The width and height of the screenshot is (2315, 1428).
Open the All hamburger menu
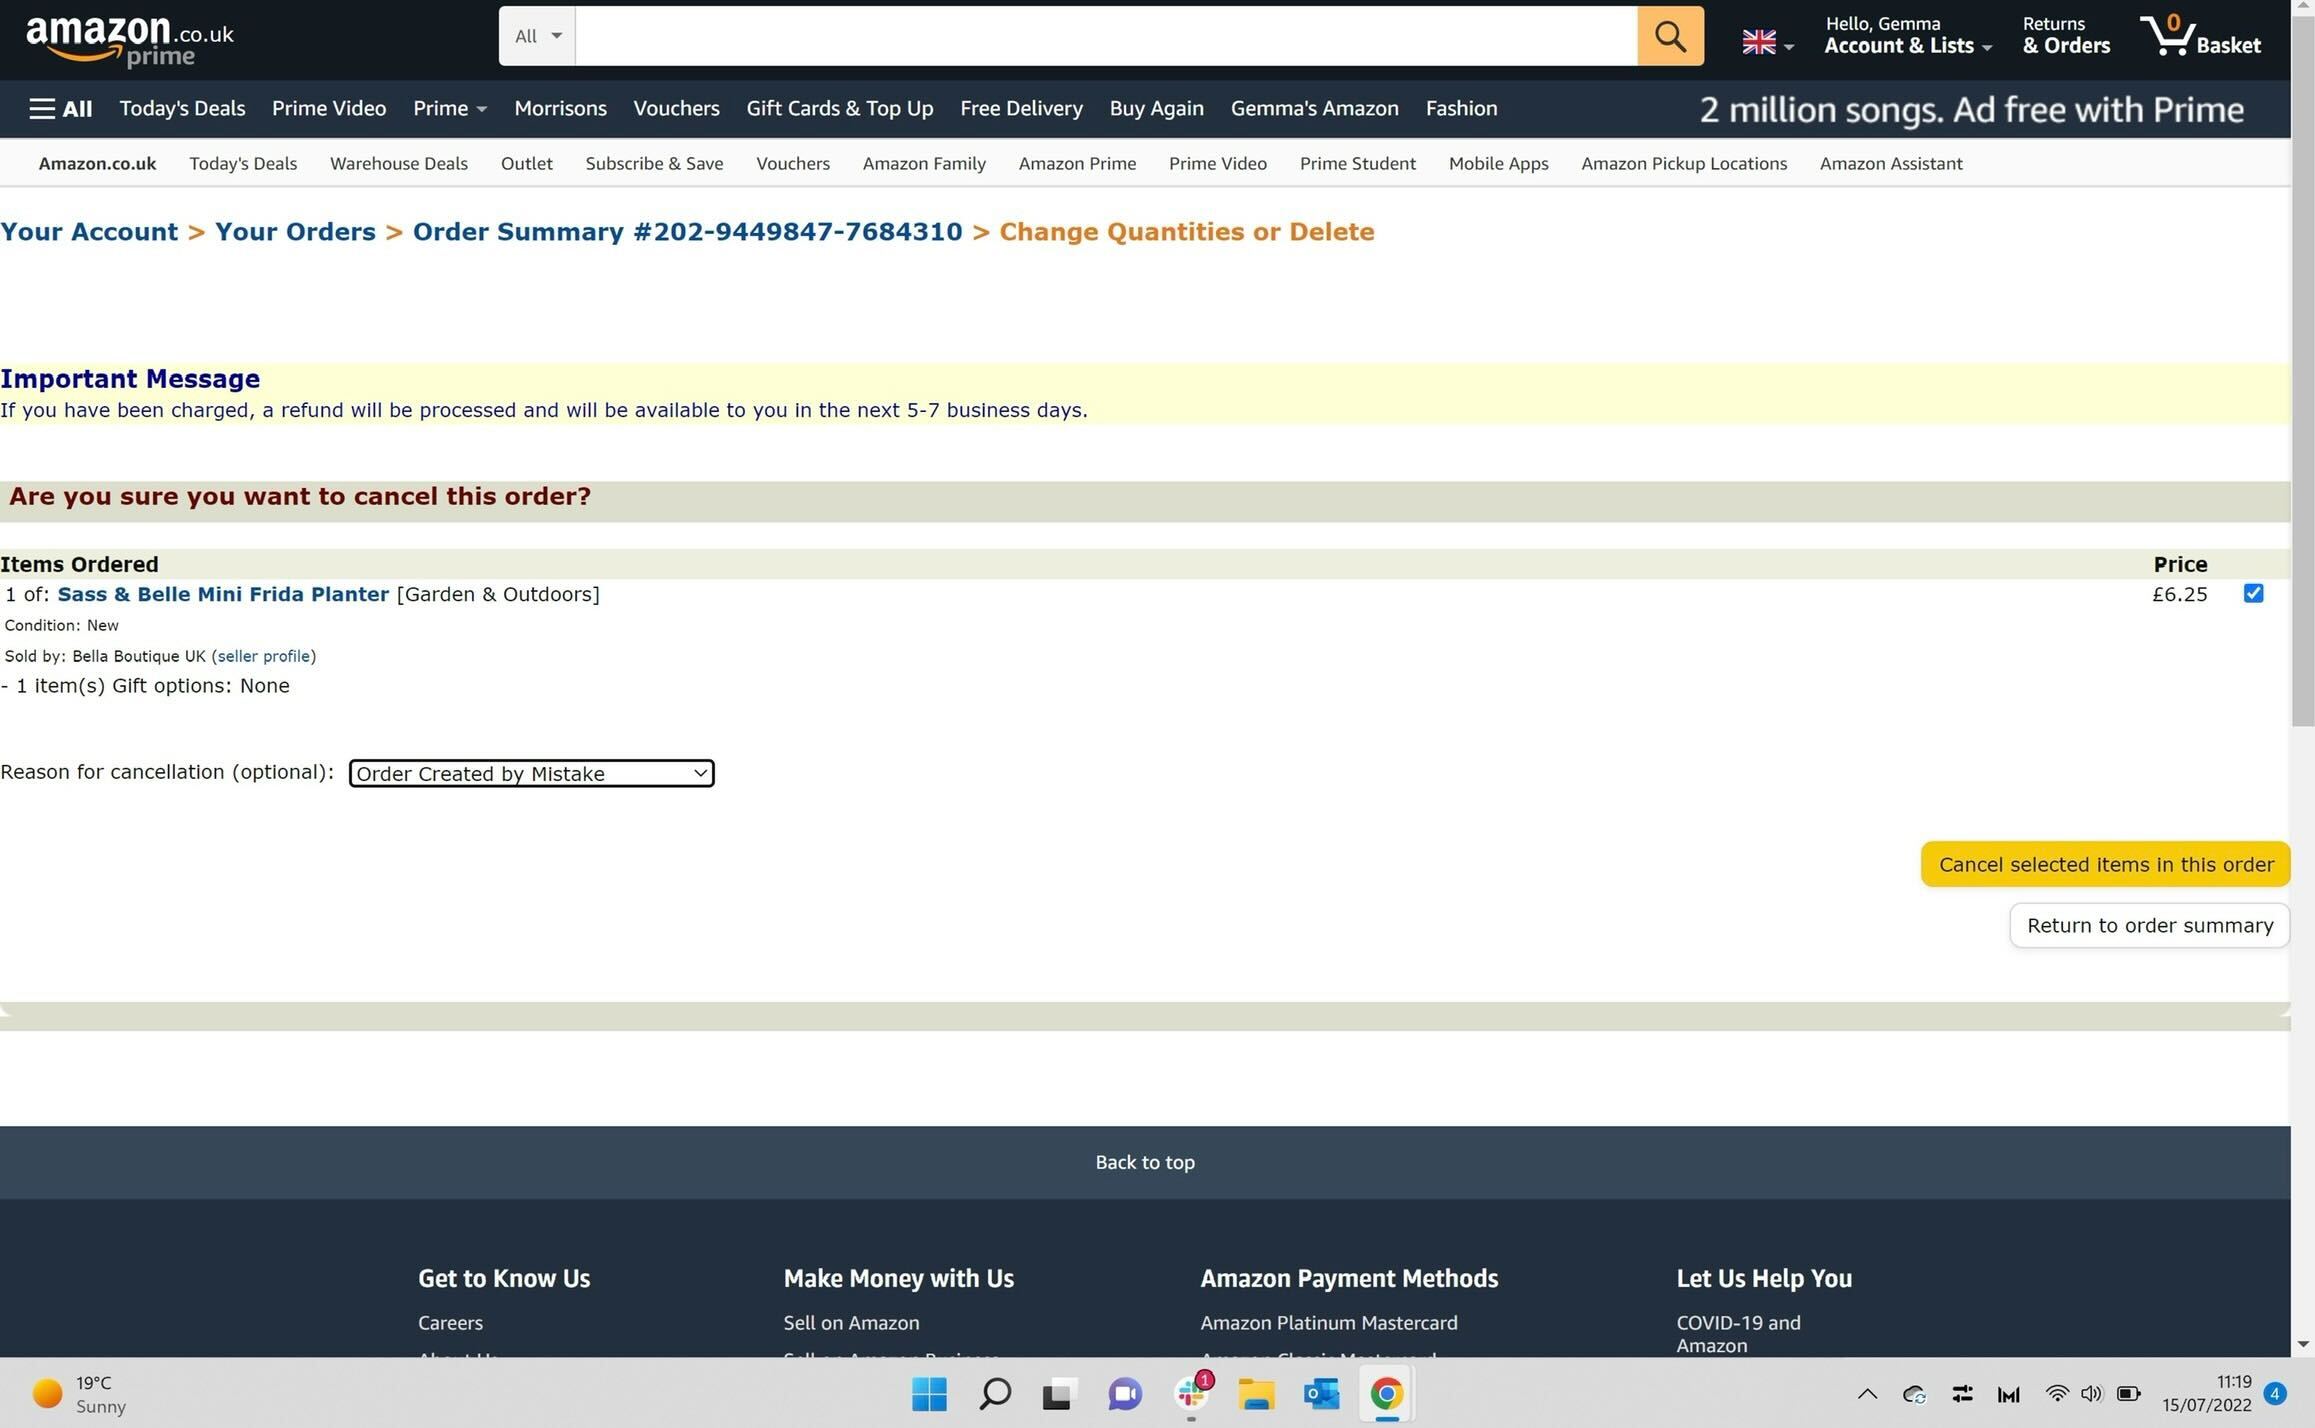(61, 109)
